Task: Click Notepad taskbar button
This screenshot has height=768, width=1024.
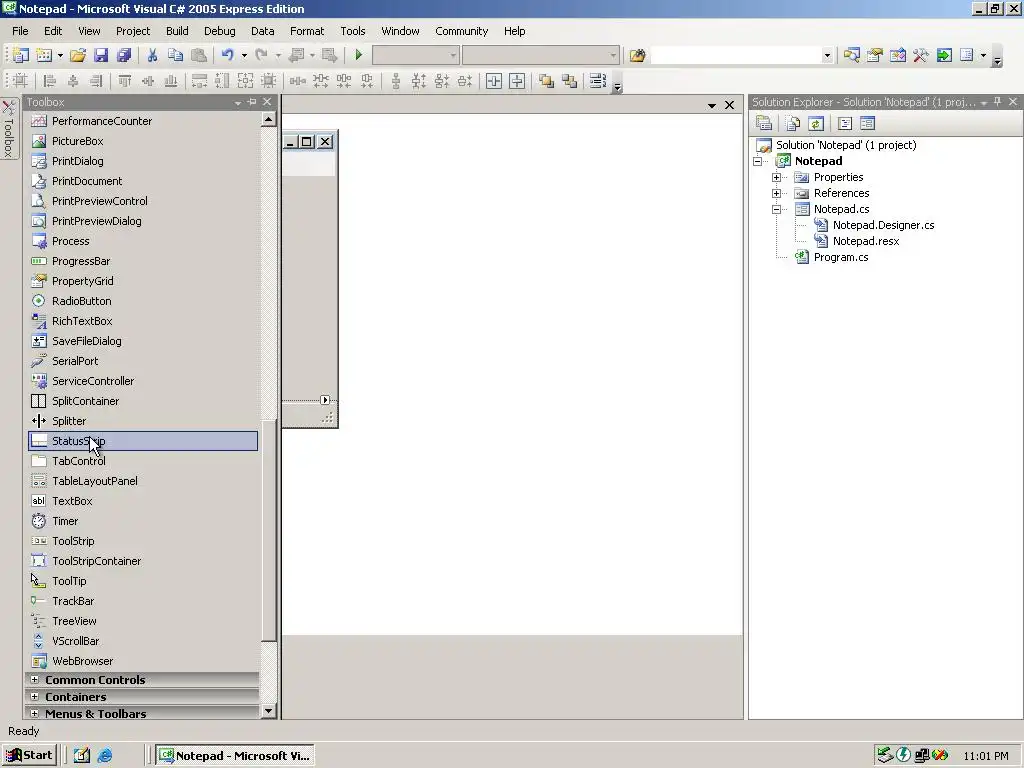Action: tap(235, 756)
